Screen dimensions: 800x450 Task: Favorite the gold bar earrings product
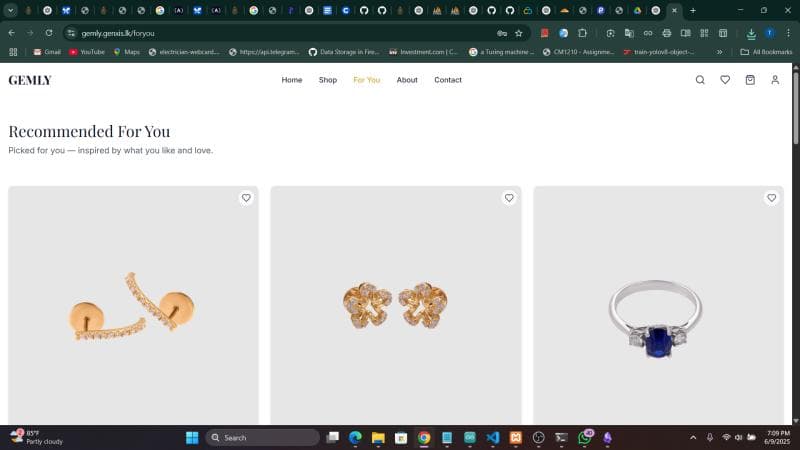tap(246, 198)
